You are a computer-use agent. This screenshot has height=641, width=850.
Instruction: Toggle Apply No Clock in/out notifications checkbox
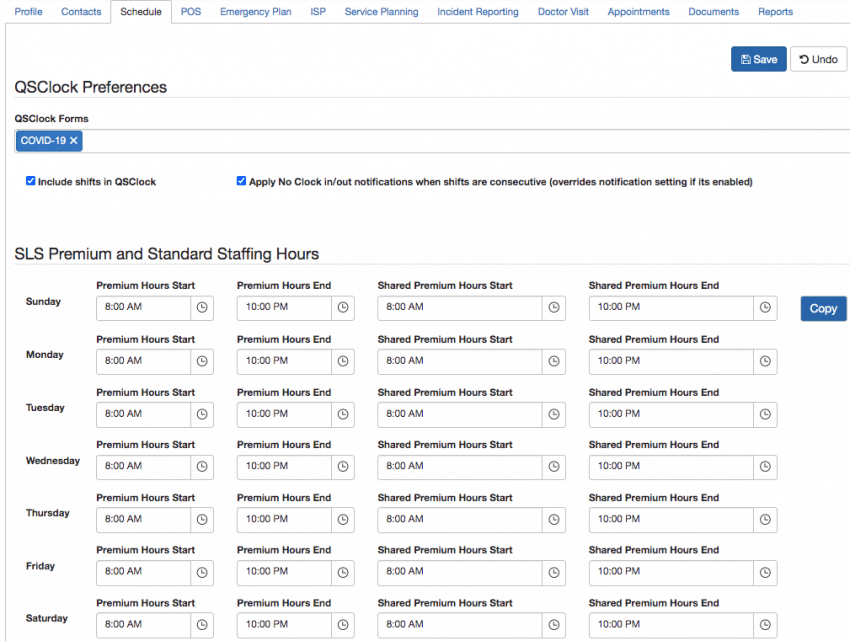(241, 181)
